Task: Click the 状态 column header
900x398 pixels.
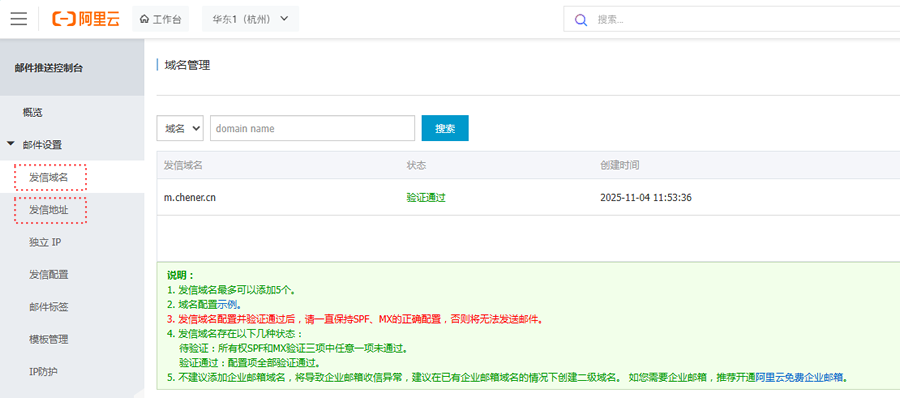Action: [416, 165]
